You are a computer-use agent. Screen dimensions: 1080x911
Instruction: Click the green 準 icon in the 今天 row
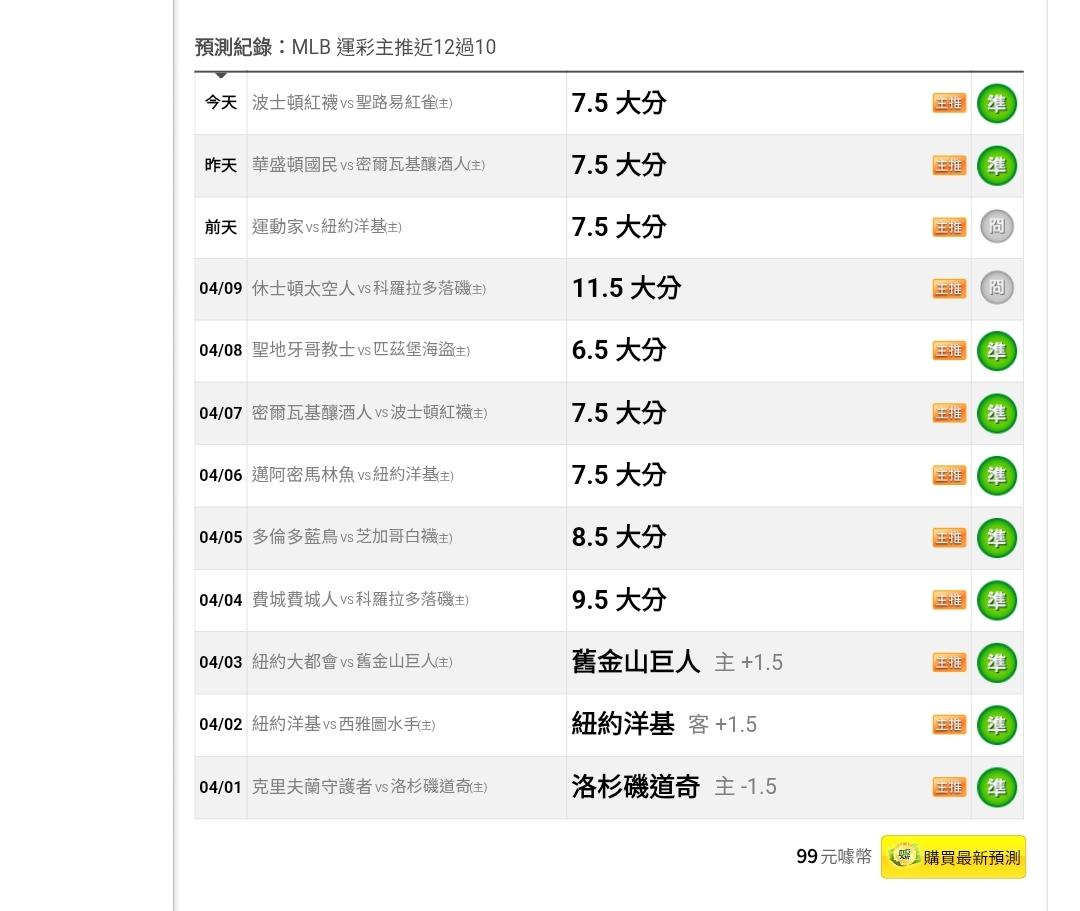[997, 103]
